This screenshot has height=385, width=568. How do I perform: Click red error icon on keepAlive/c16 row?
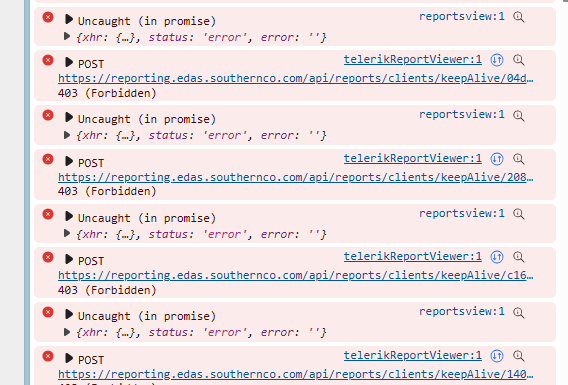(x=48, y=257)
